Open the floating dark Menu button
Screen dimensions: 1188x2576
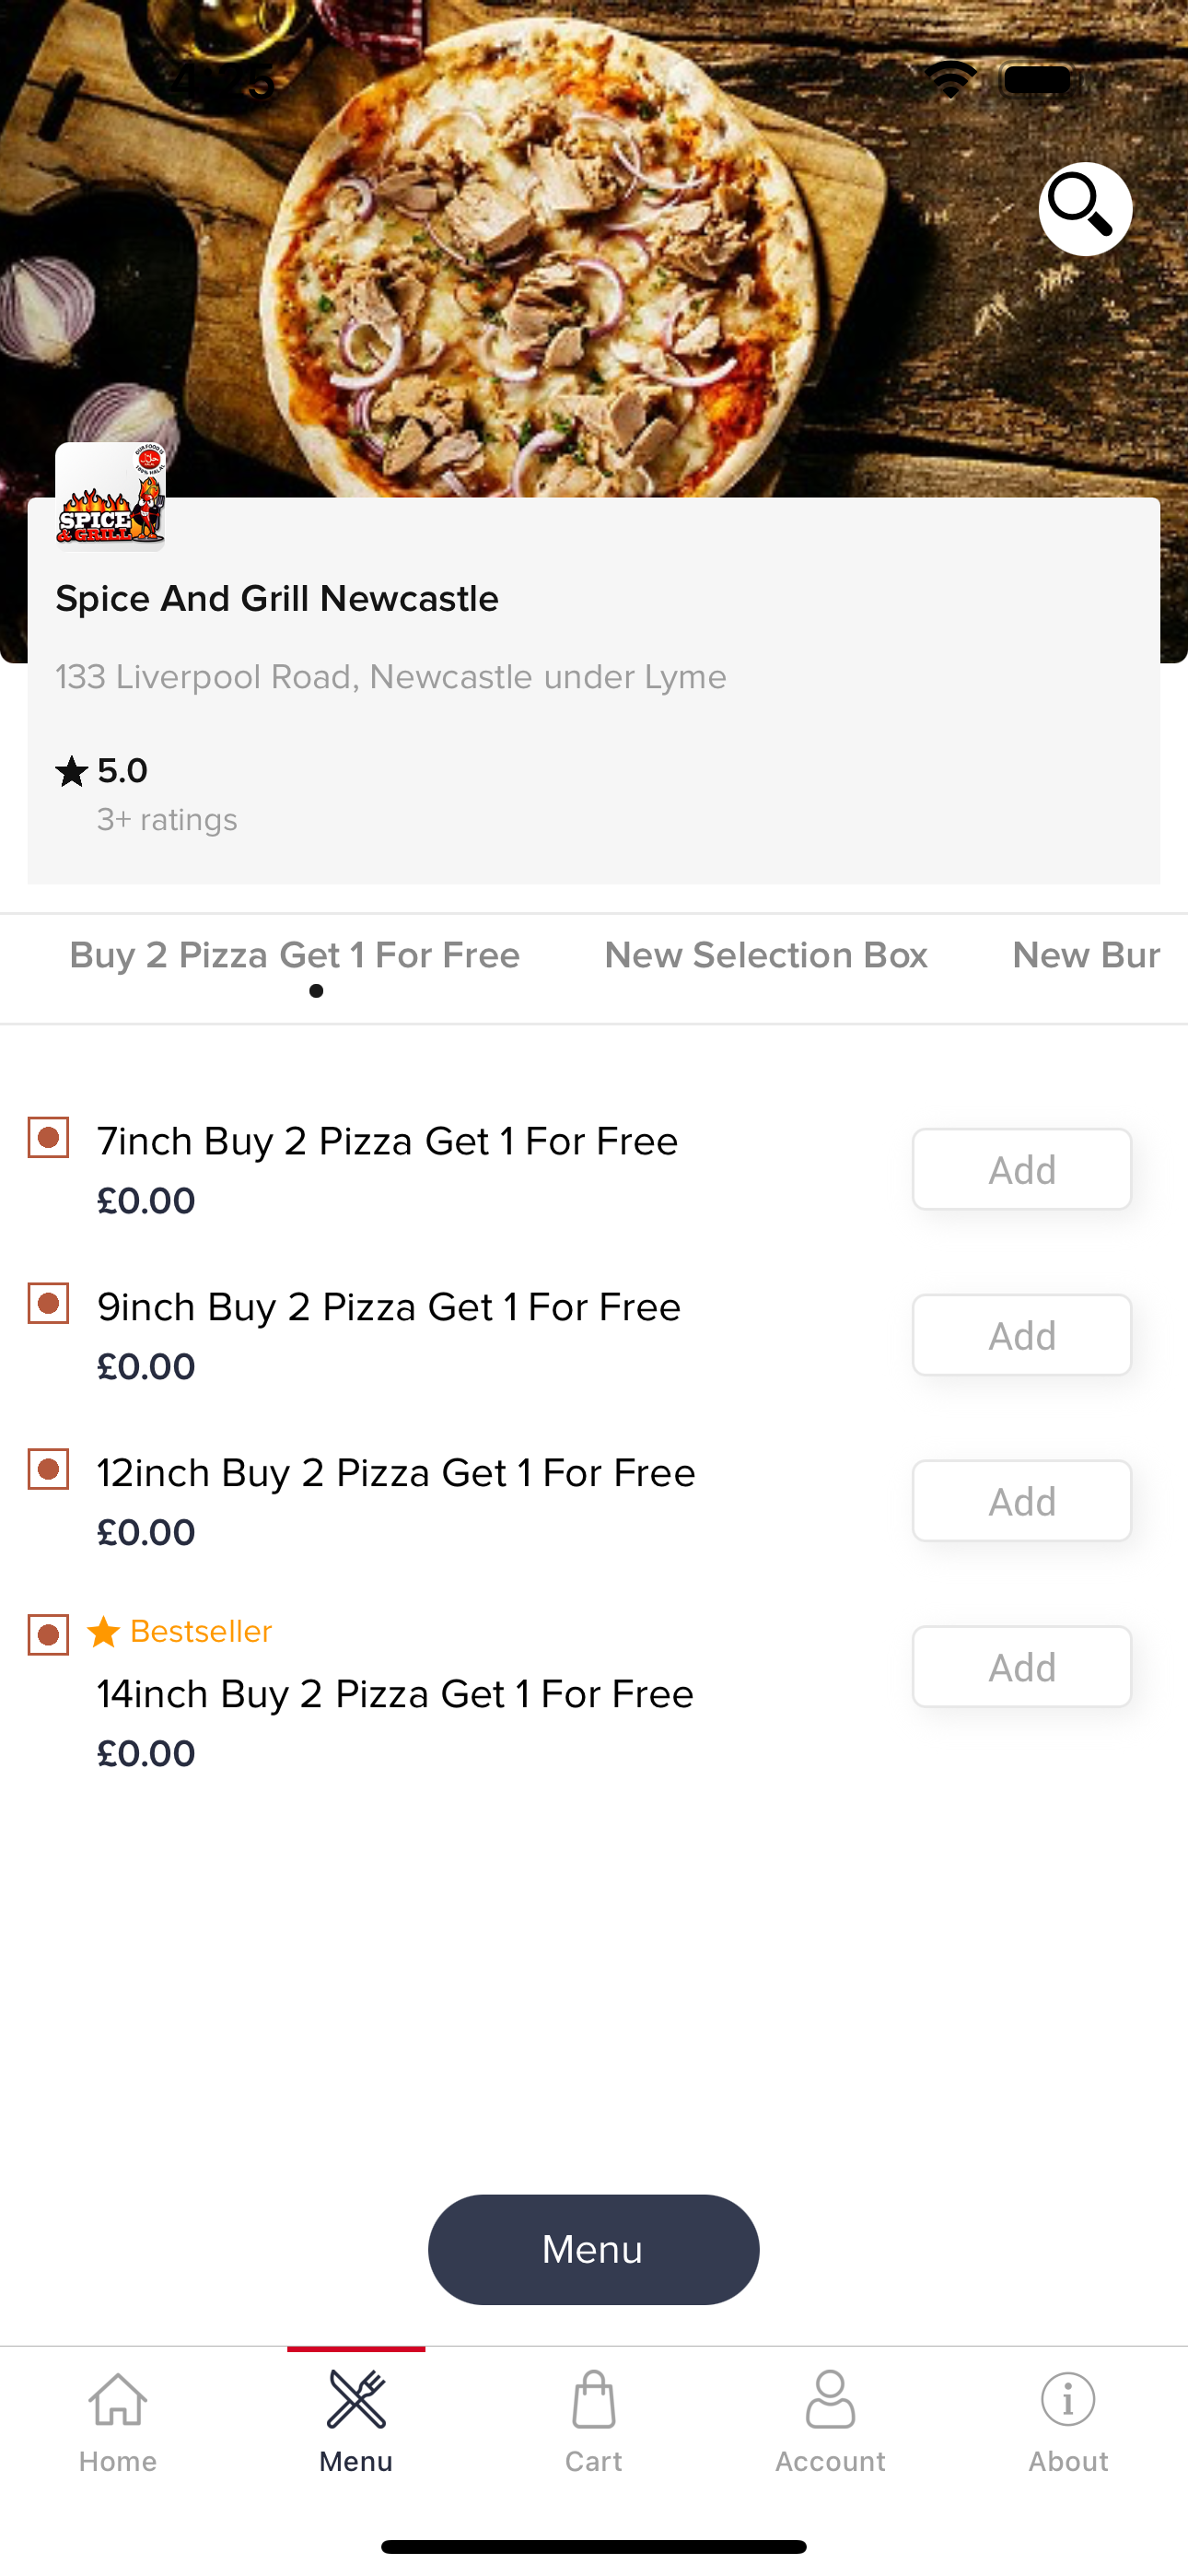(x=594, y=2250)
